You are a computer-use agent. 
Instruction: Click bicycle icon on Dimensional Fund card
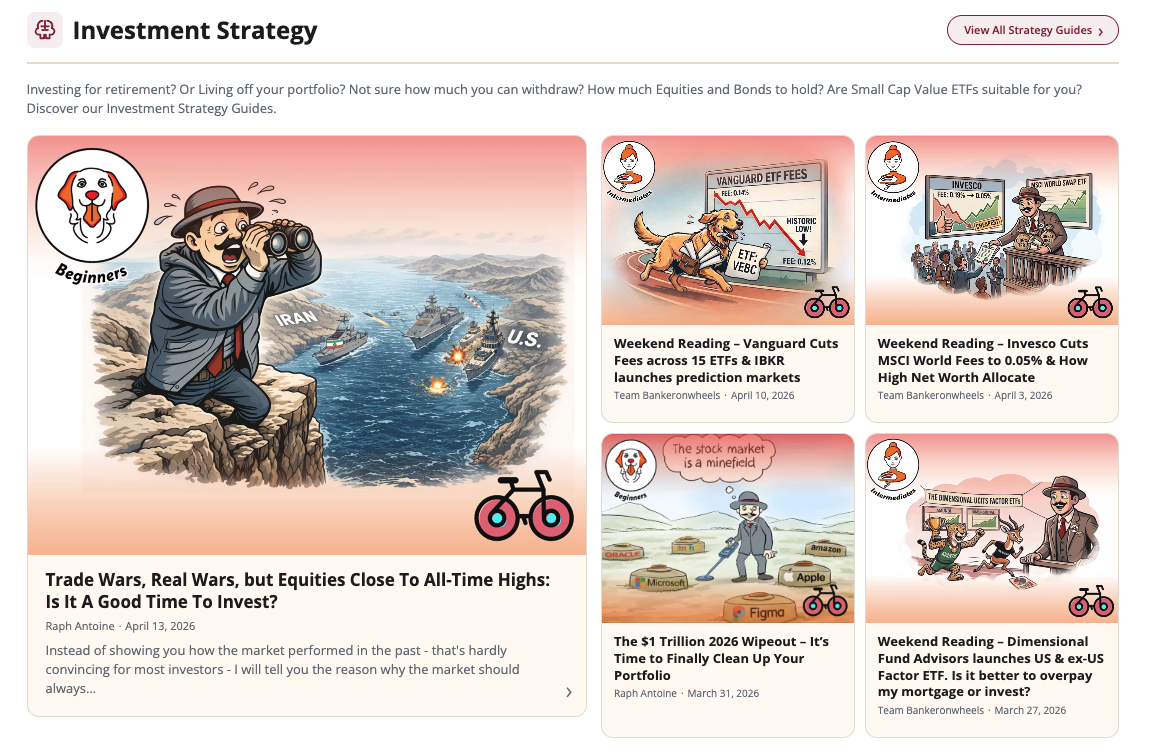tap(1091, 600)
